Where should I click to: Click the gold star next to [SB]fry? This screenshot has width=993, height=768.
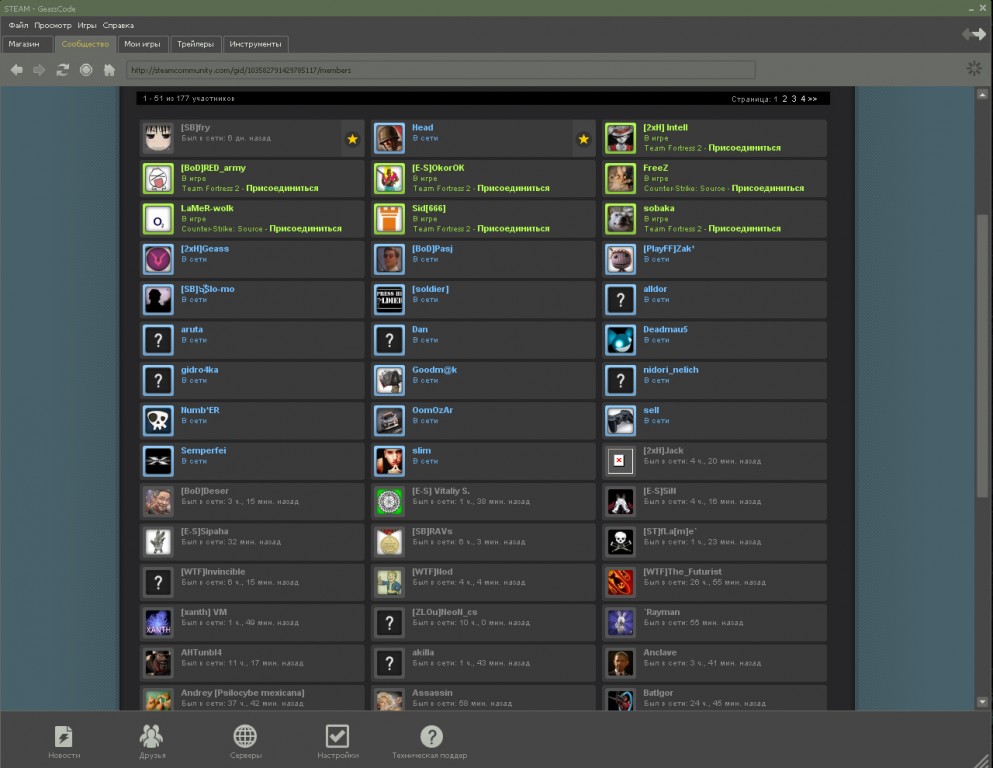click(352, 139)
